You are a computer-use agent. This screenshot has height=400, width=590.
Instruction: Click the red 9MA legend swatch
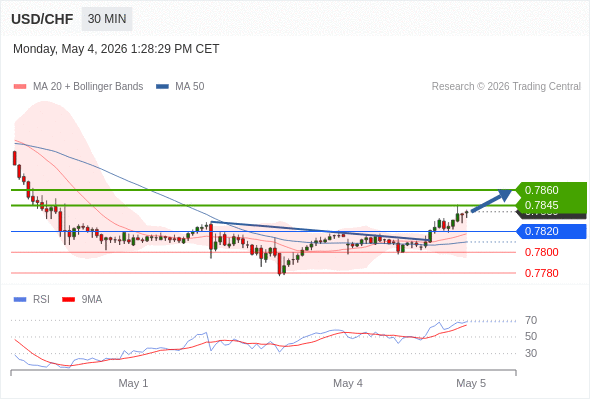68,300
